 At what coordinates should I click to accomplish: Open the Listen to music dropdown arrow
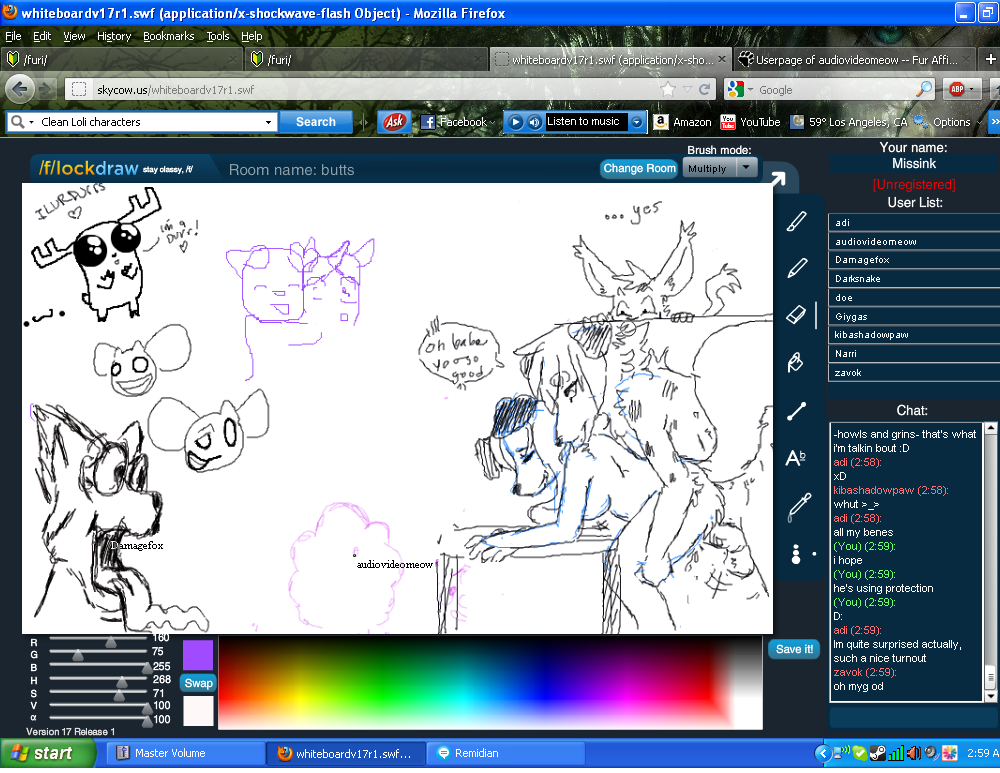click(636, 122)
